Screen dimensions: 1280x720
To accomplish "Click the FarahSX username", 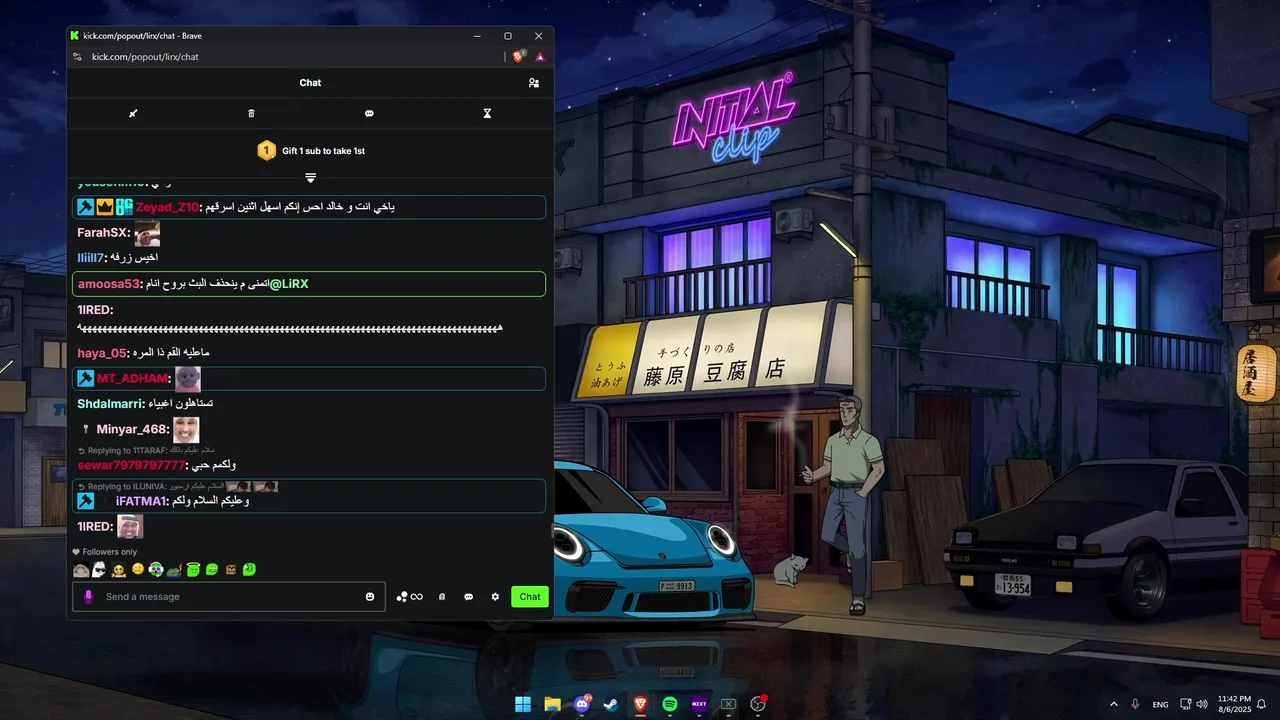I will pos(104,233).
